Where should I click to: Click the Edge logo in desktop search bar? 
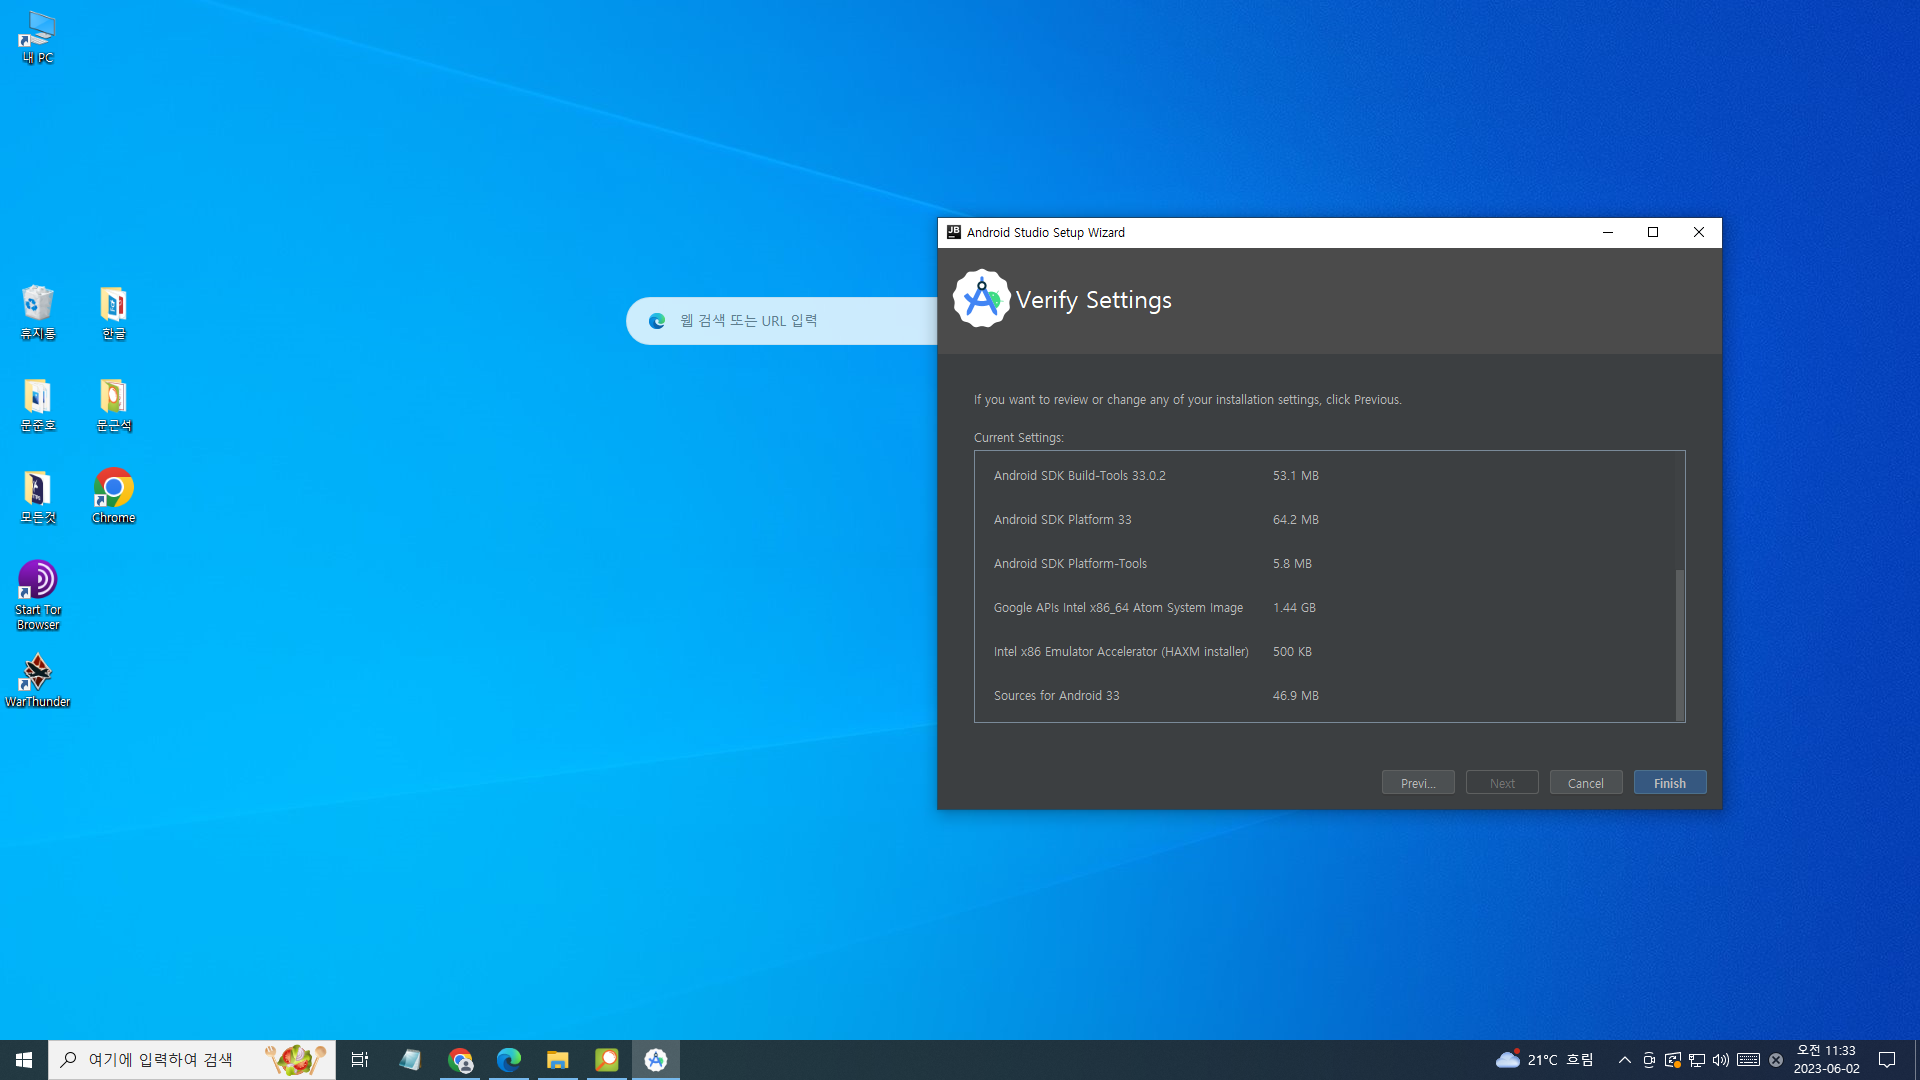[657, 321]
